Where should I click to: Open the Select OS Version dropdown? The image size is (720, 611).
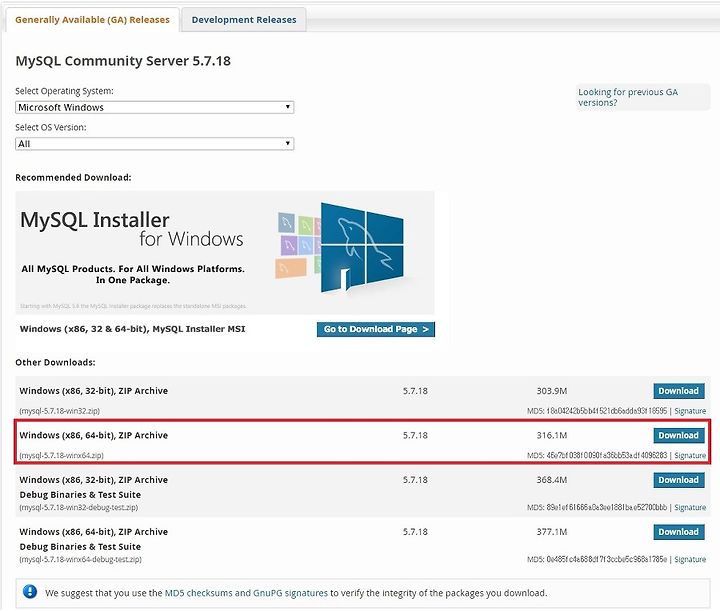tap(154, 144)
